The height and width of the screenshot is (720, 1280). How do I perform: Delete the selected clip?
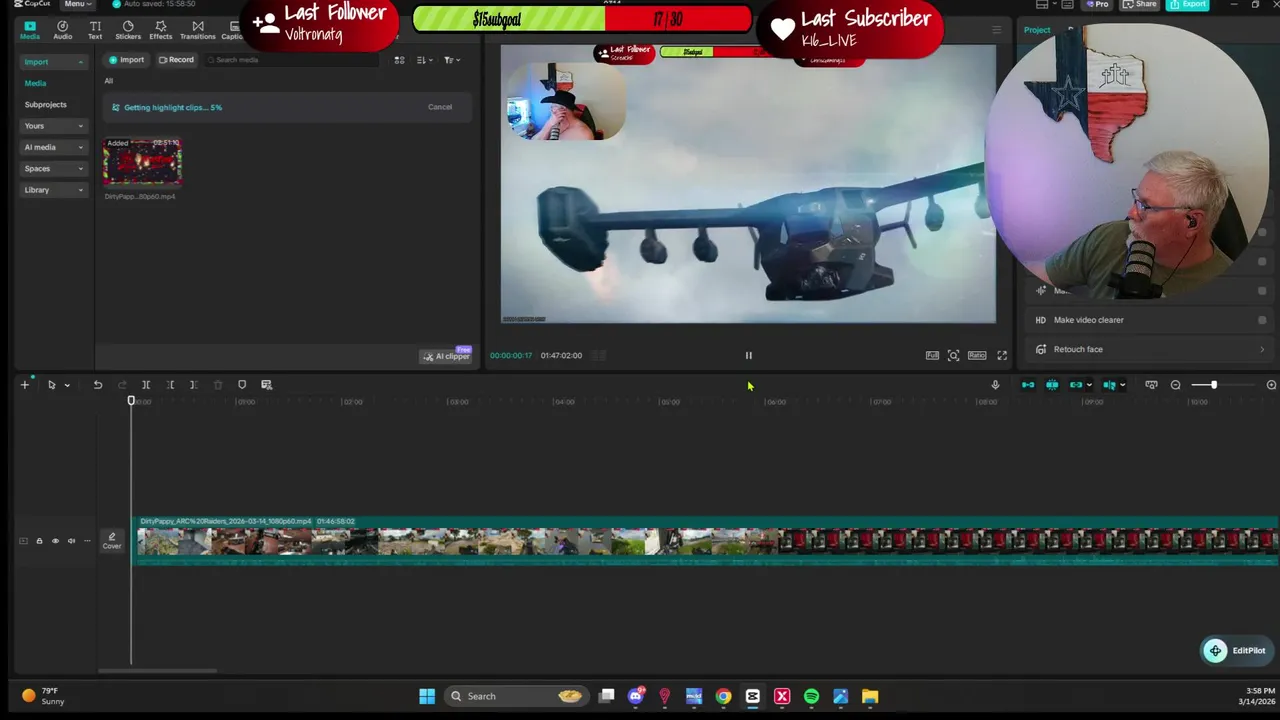(x=218, y=385)
